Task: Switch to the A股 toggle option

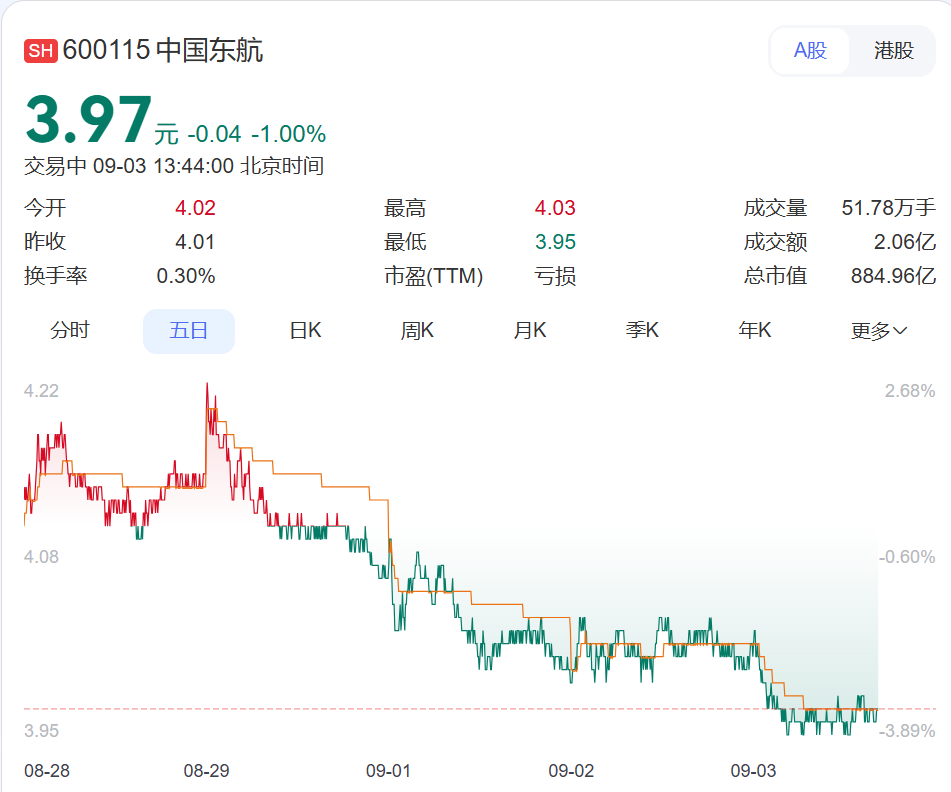Action: point(810,51)
